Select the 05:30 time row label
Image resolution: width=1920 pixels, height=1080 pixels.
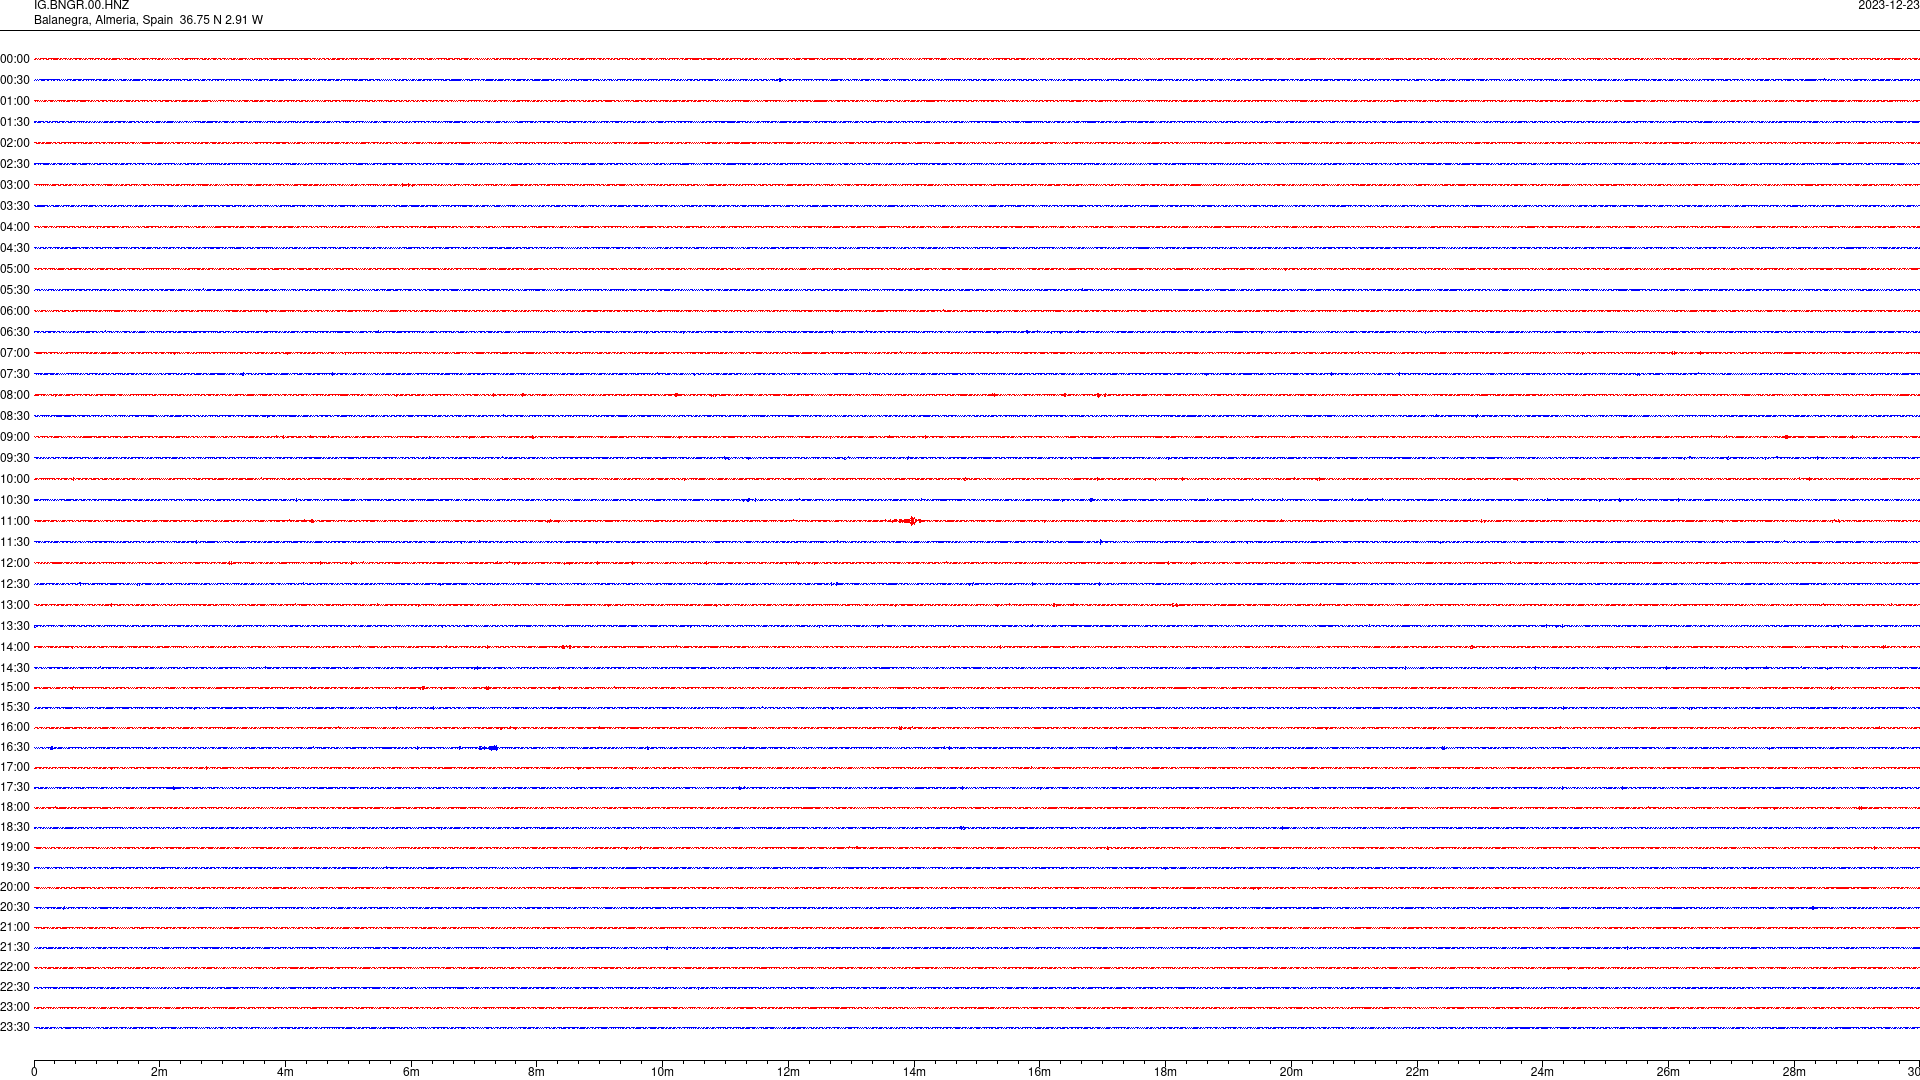tap(15, 290)
